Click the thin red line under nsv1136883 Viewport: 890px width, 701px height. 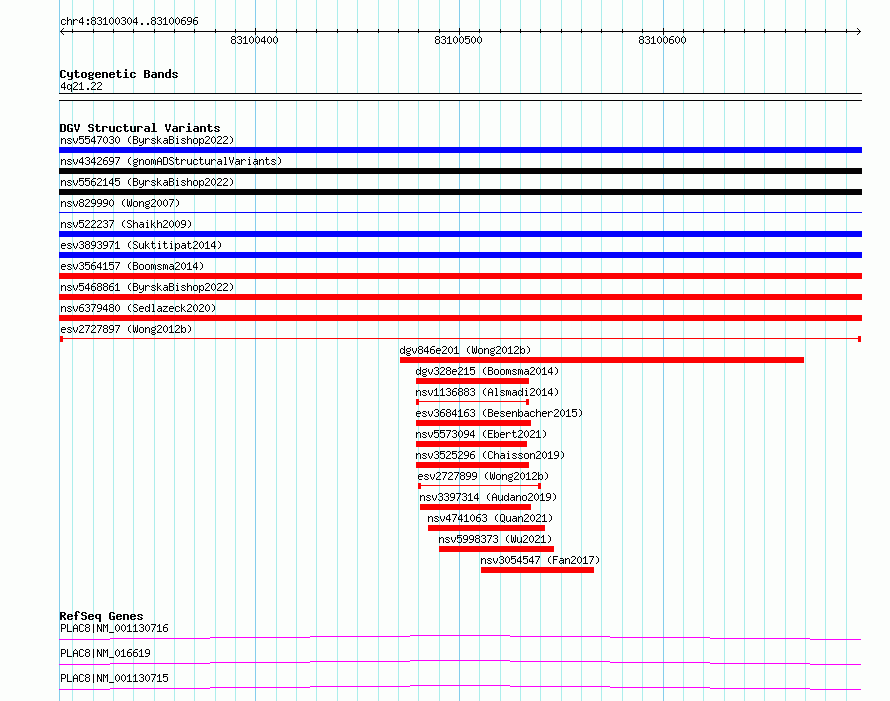(472, 402)
